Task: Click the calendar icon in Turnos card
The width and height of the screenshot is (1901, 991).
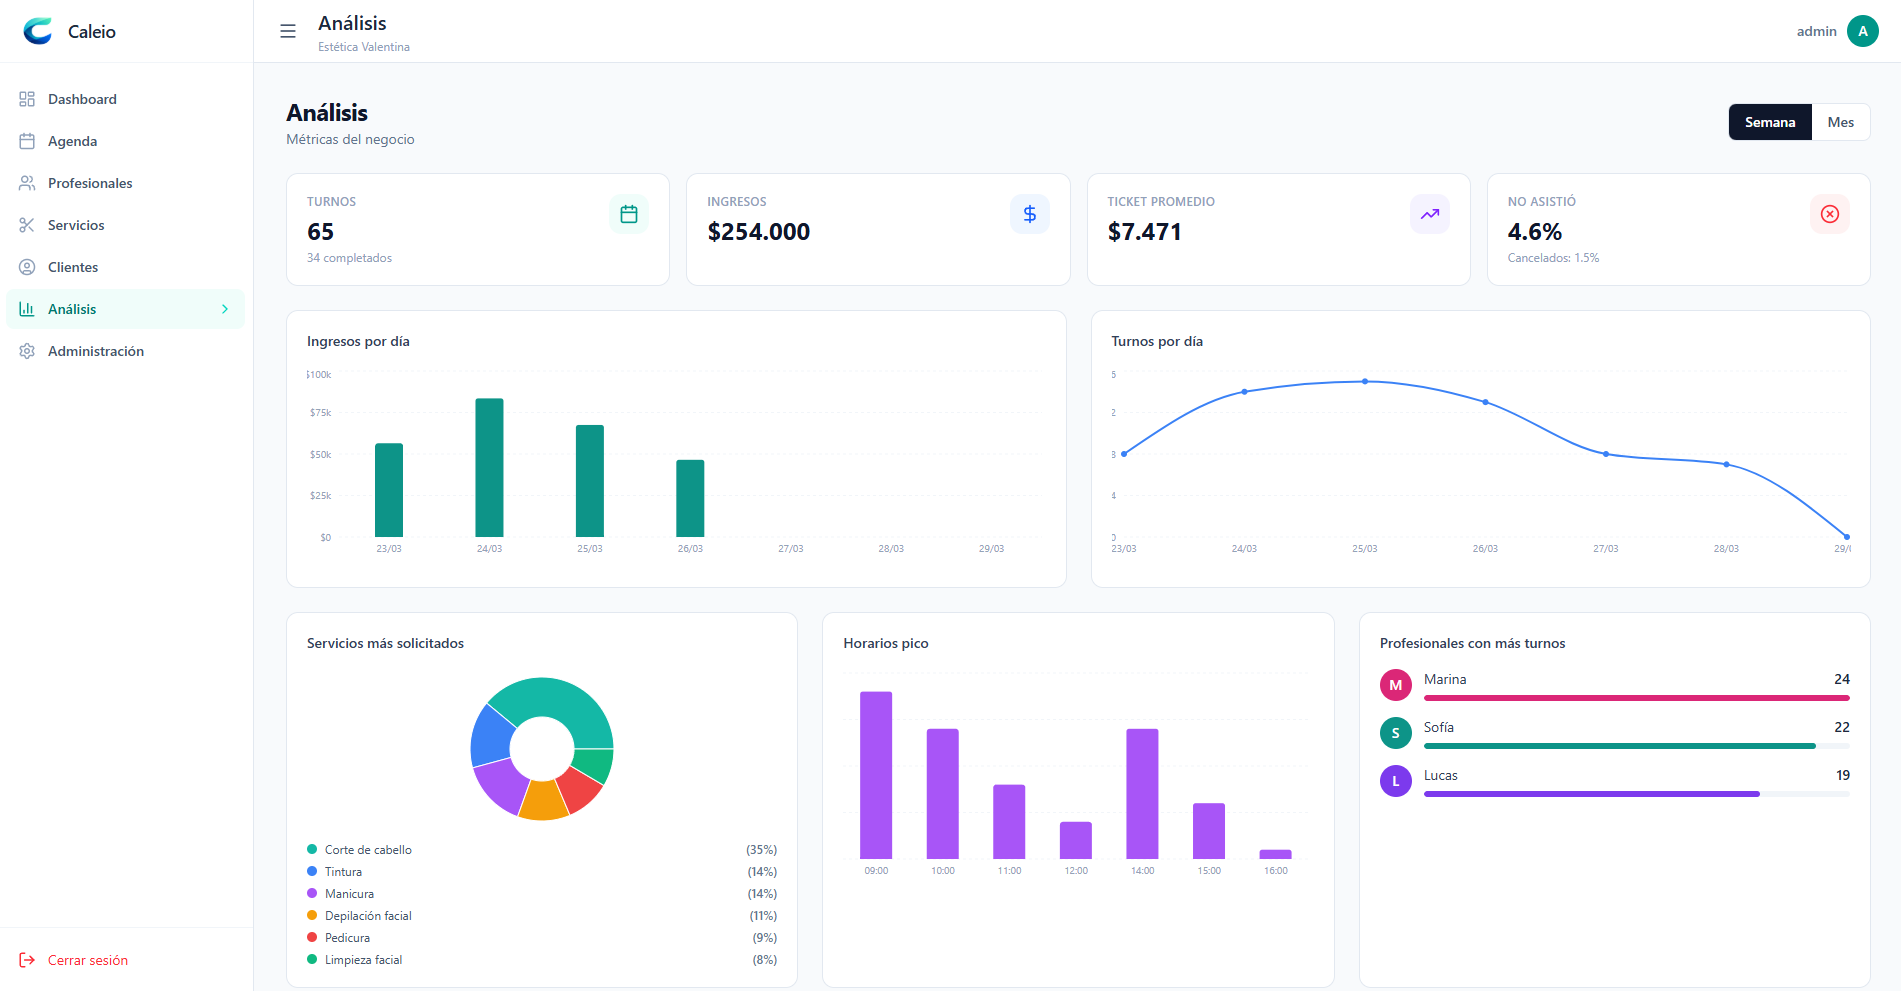Action: coord(629,214)
